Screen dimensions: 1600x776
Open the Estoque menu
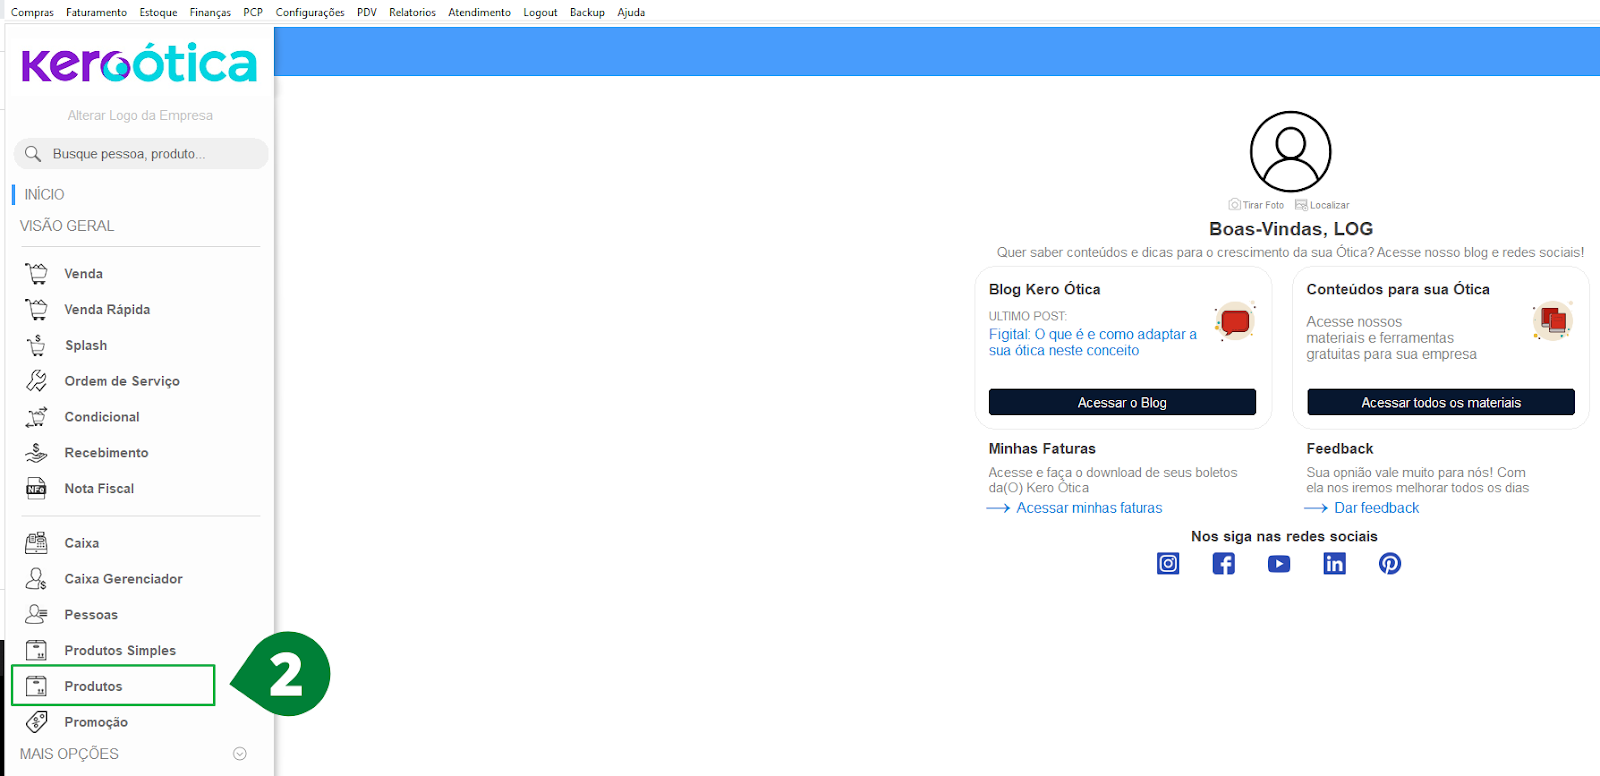158,12
